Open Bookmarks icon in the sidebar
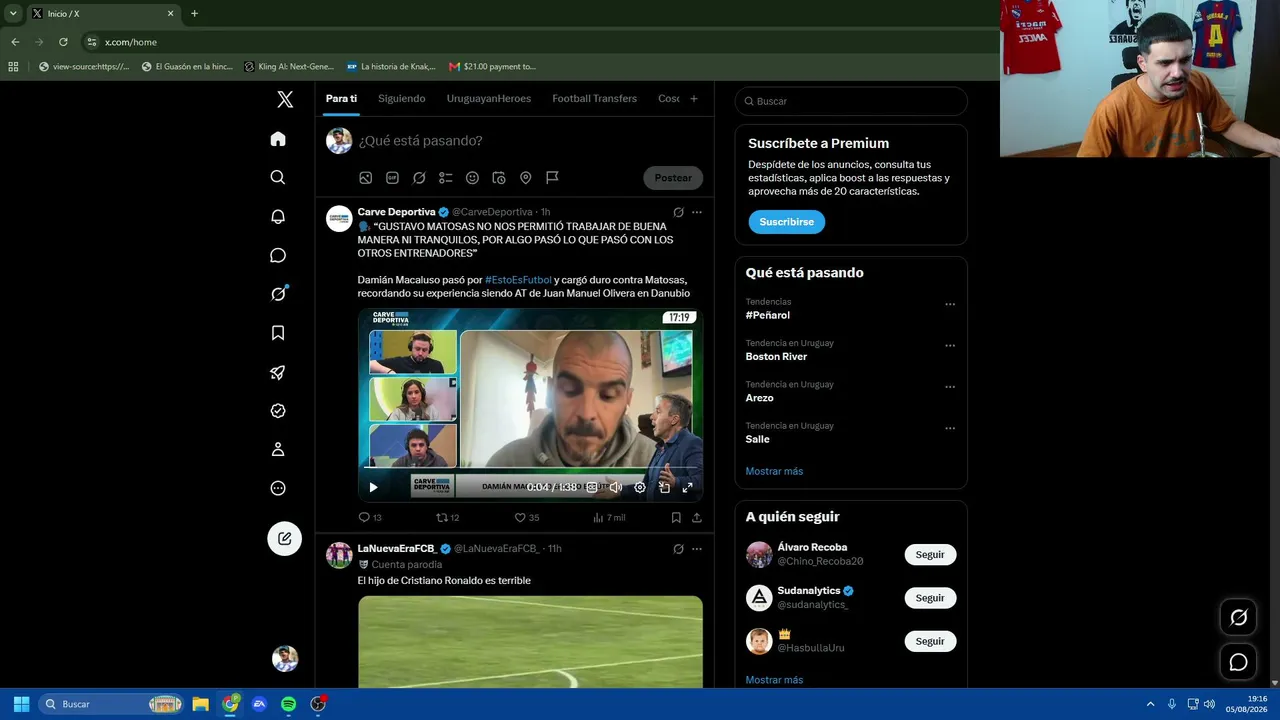The image size is (1280, 720). (278, 333)
